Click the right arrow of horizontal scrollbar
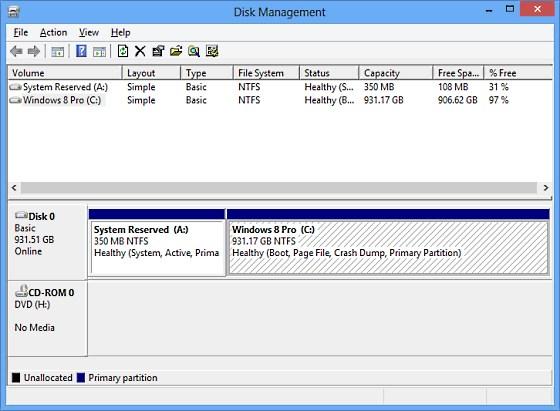The height and width of the screenshot is (411, 560). coord(546,187)
